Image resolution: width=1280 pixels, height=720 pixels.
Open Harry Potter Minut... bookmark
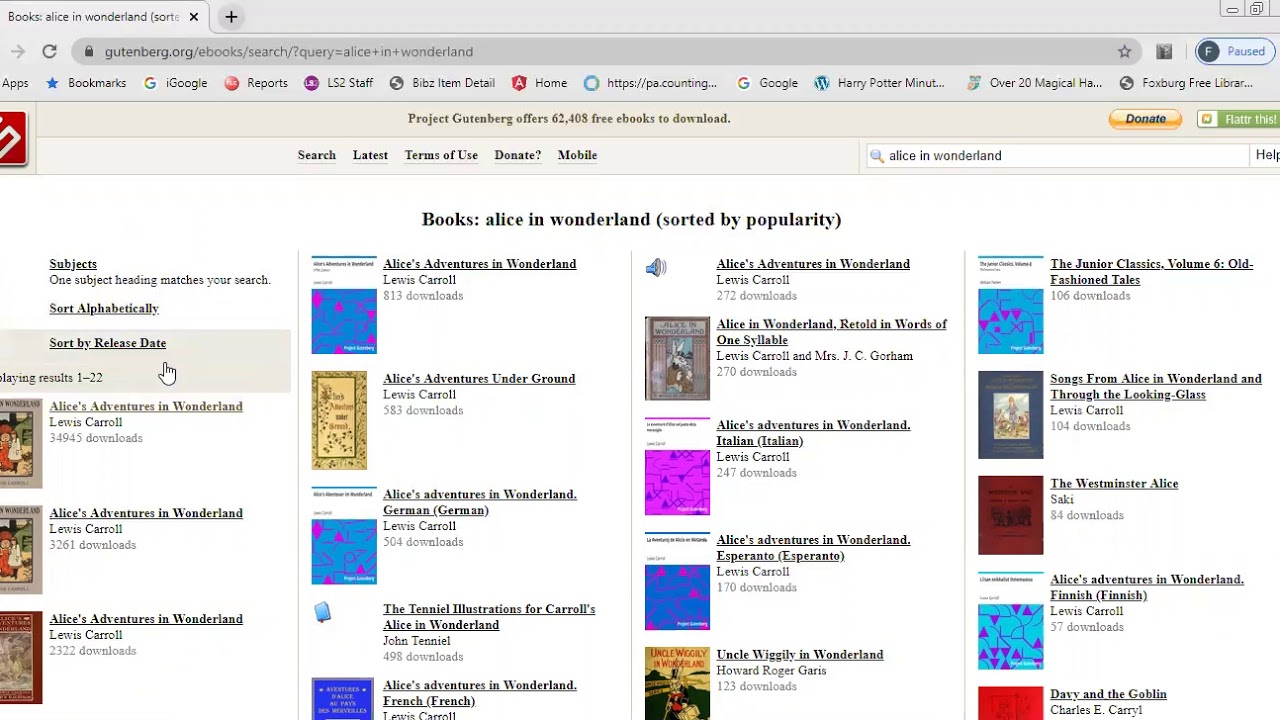tap(880, 83)
